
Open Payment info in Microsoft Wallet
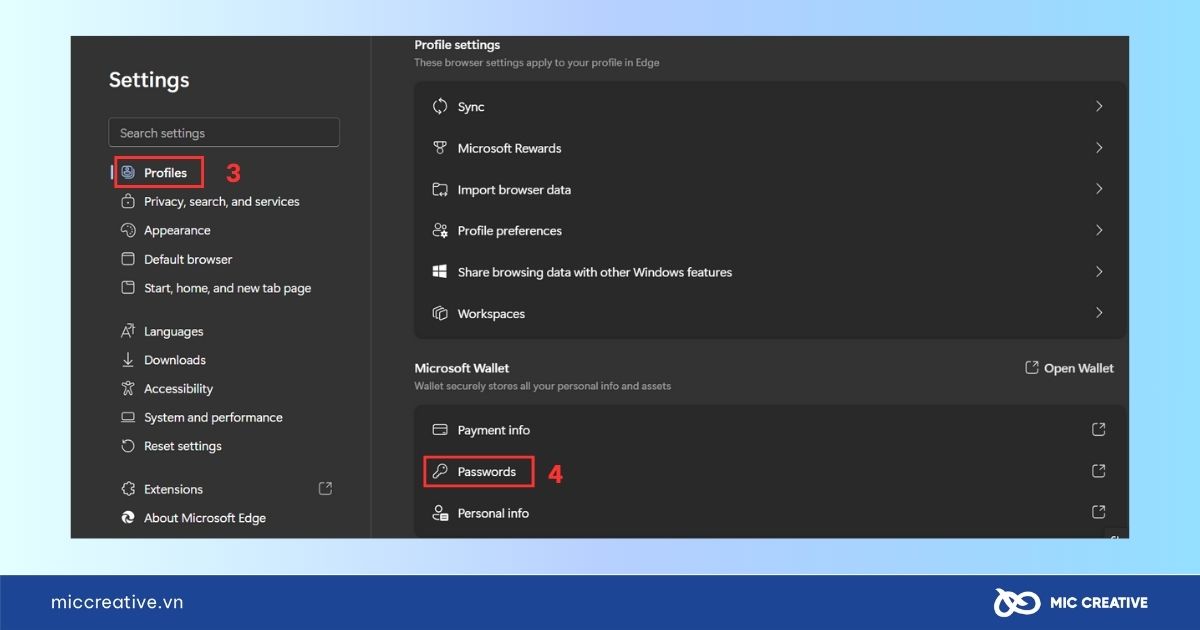[x=770, y=430]
